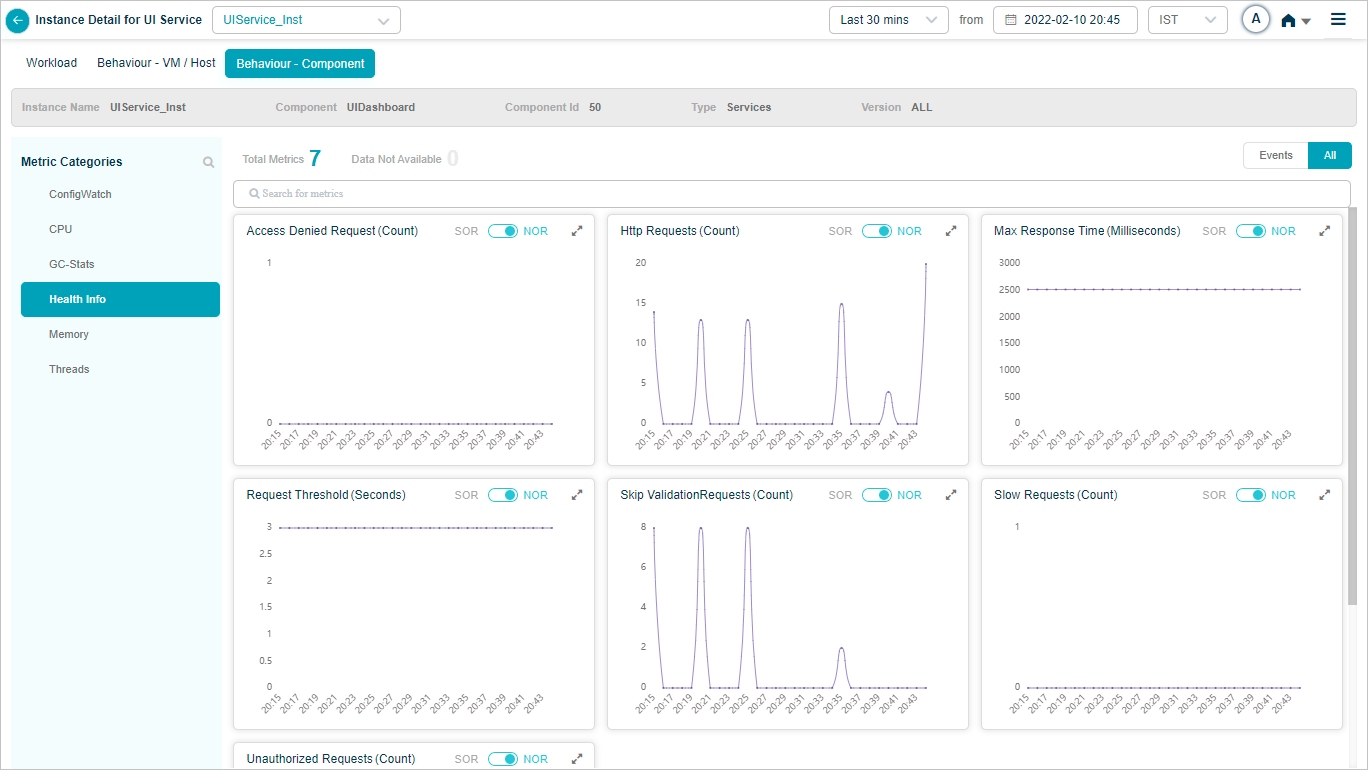Switch to Behaviour - VM / Host tab
This screenshot has height=770, width=1368.
point(156,63)
